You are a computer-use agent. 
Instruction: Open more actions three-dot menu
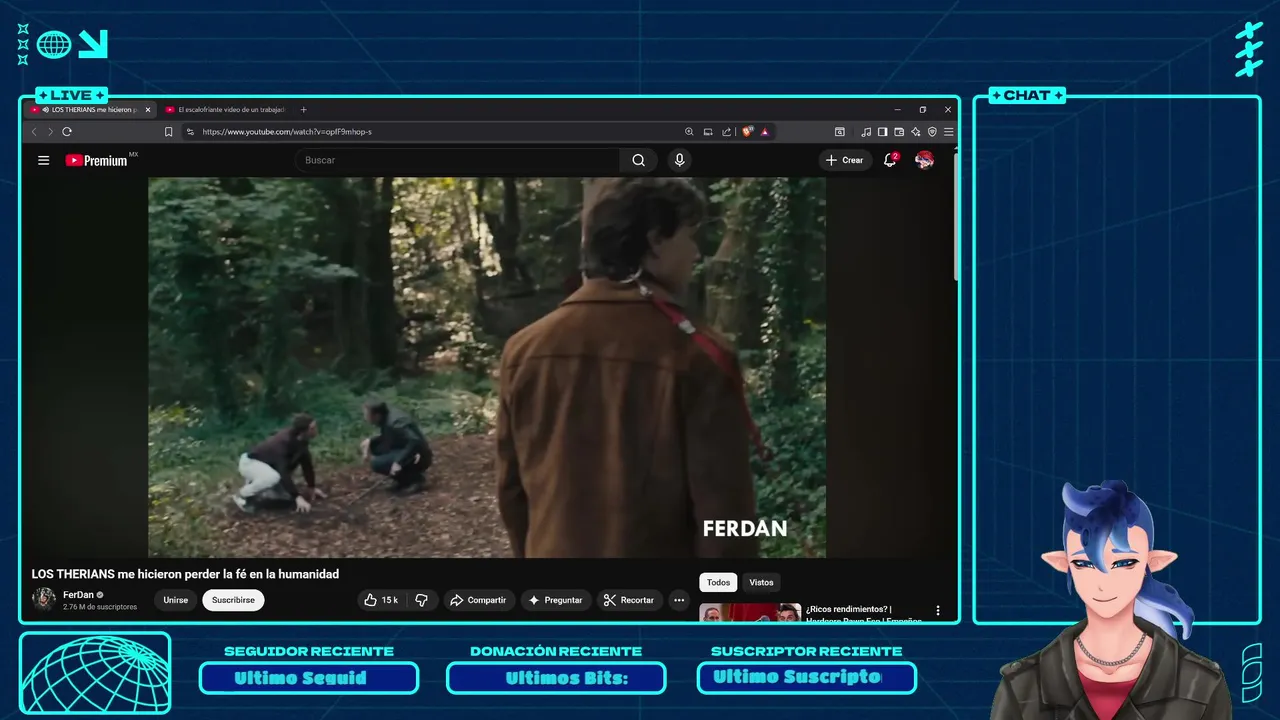tap(679, 600)
